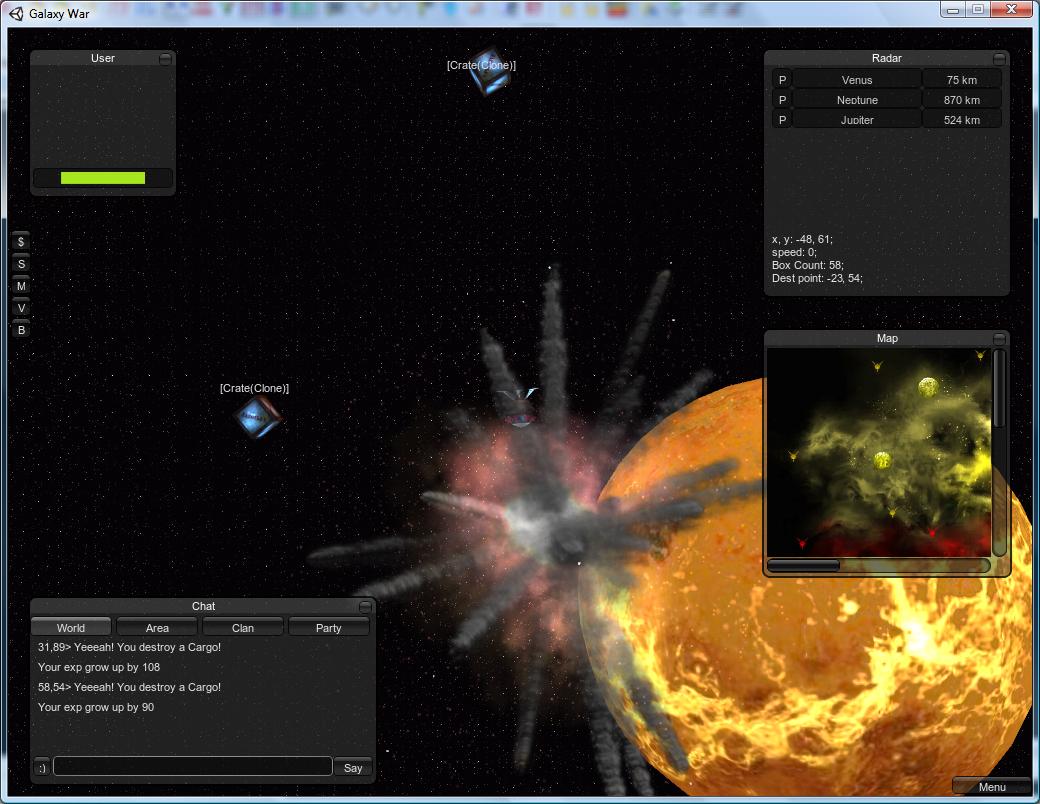Click the map vertical scrollbar

[999, 452]
